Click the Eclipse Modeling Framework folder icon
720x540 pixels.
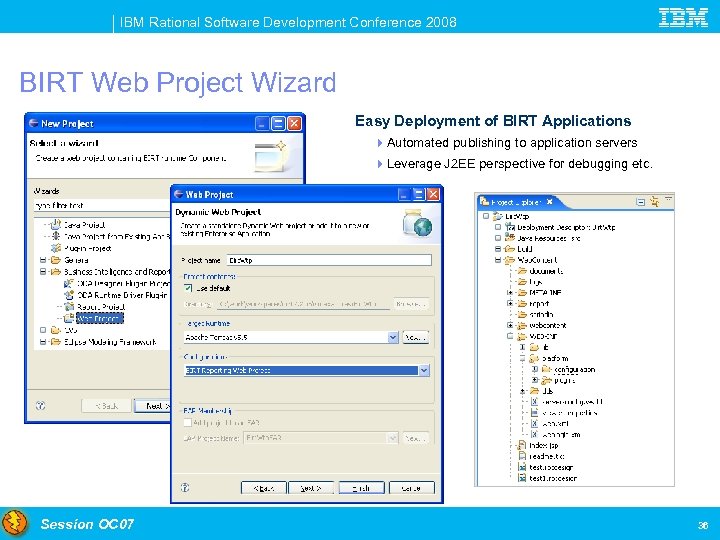pyautogui.click(x=56, y=342)
